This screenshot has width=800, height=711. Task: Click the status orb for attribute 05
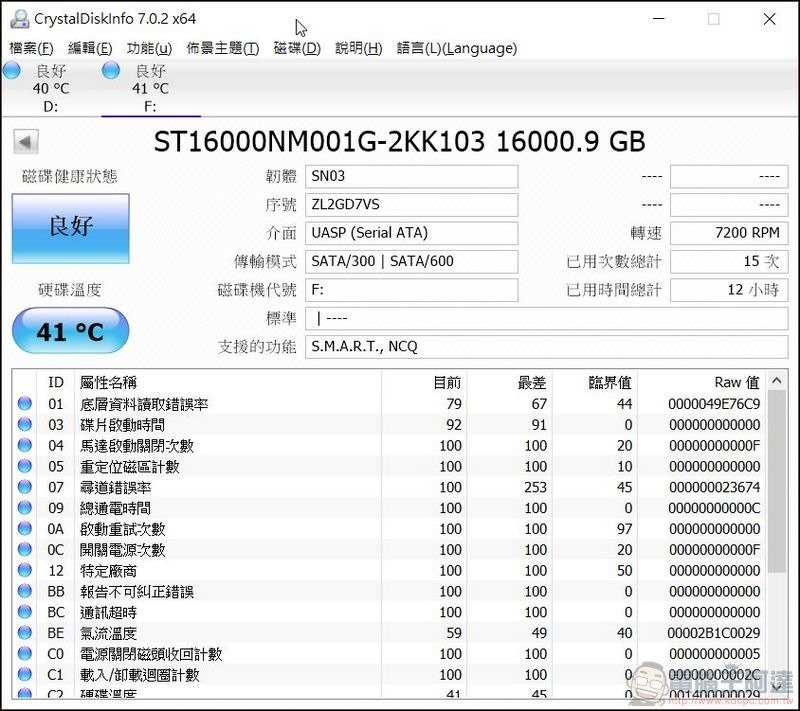pyautogui.click(x=24, y=466)
